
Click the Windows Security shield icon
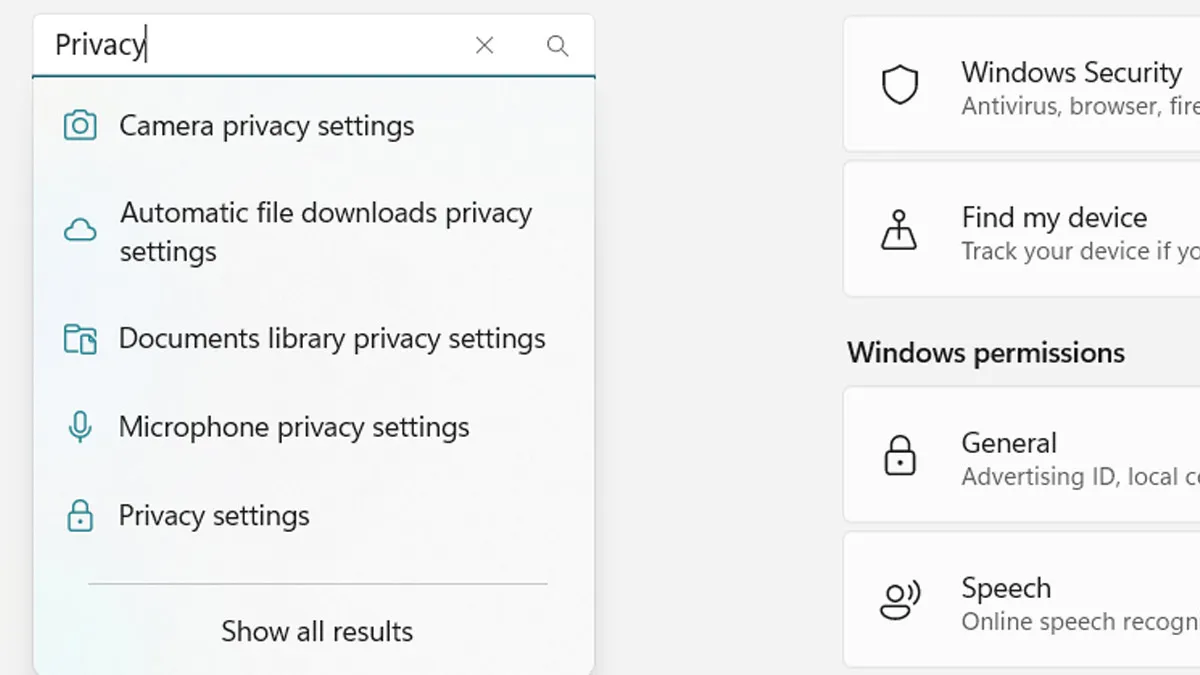pos(901,85)
